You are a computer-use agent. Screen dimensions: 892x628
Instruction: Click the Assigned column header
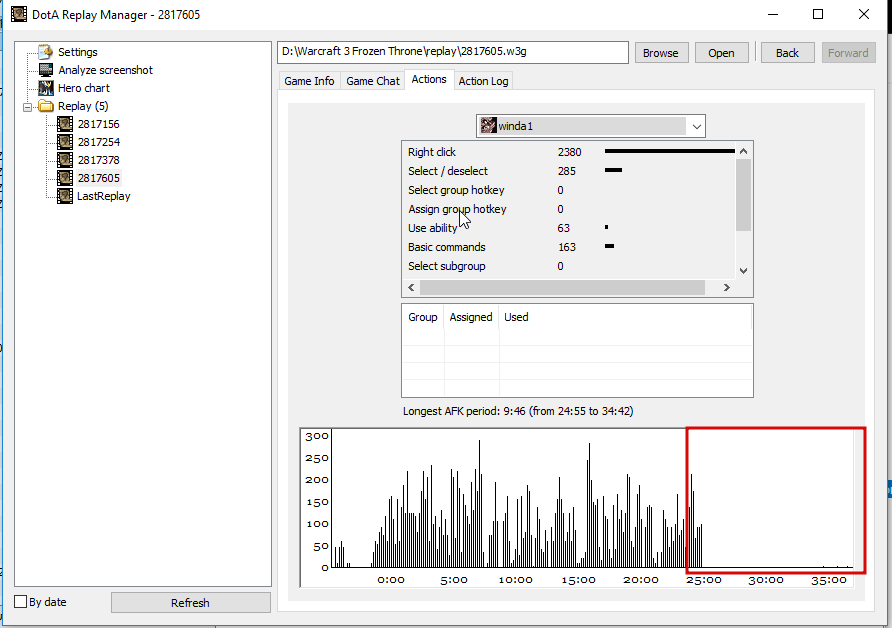click(471, 317)
